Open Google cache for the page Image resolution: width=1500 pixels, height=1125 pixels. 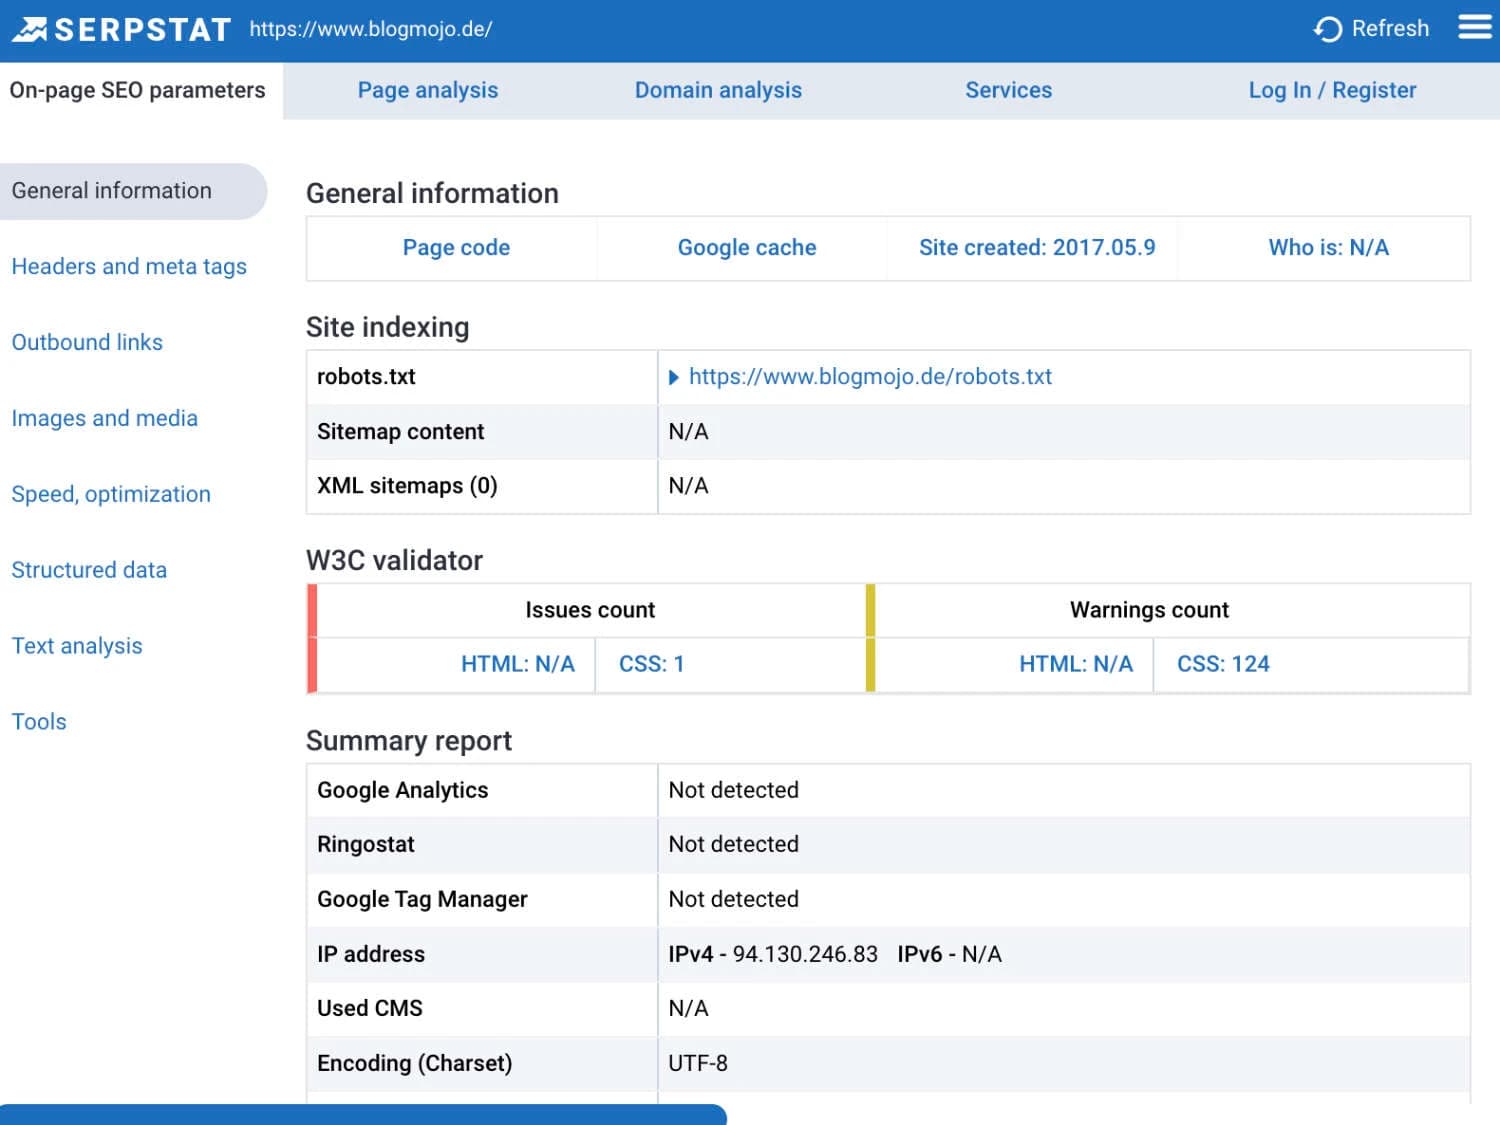point(747,247)
